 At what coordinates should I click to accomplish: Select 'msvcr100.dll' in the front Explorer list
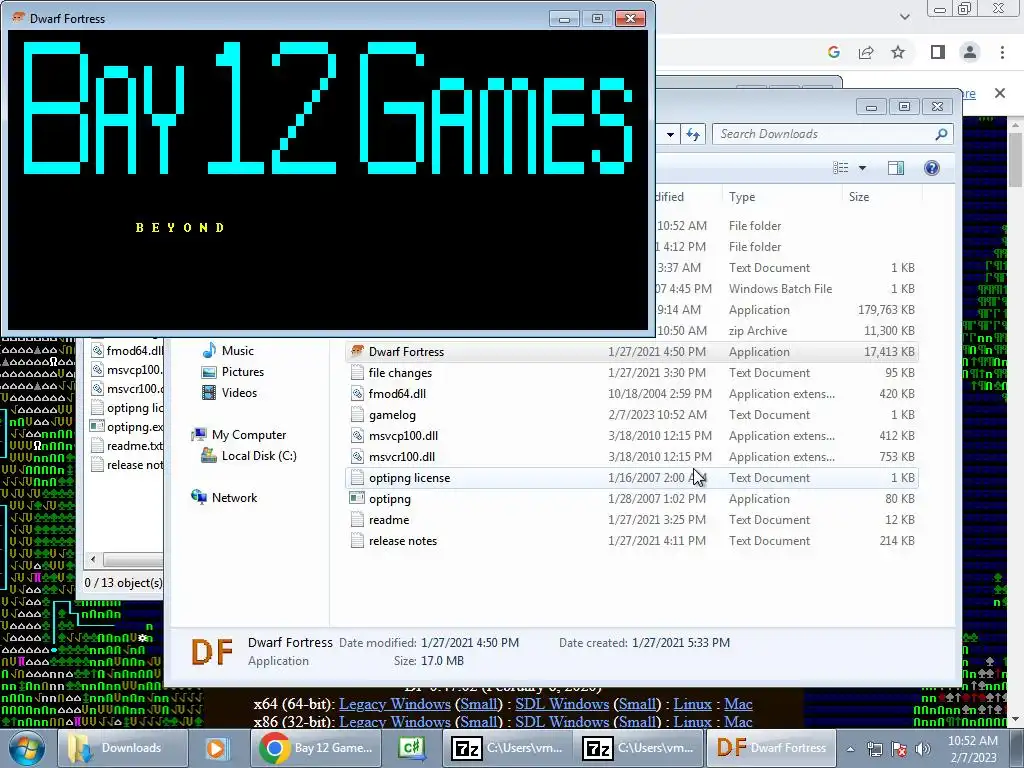click(x=402, y=456)
